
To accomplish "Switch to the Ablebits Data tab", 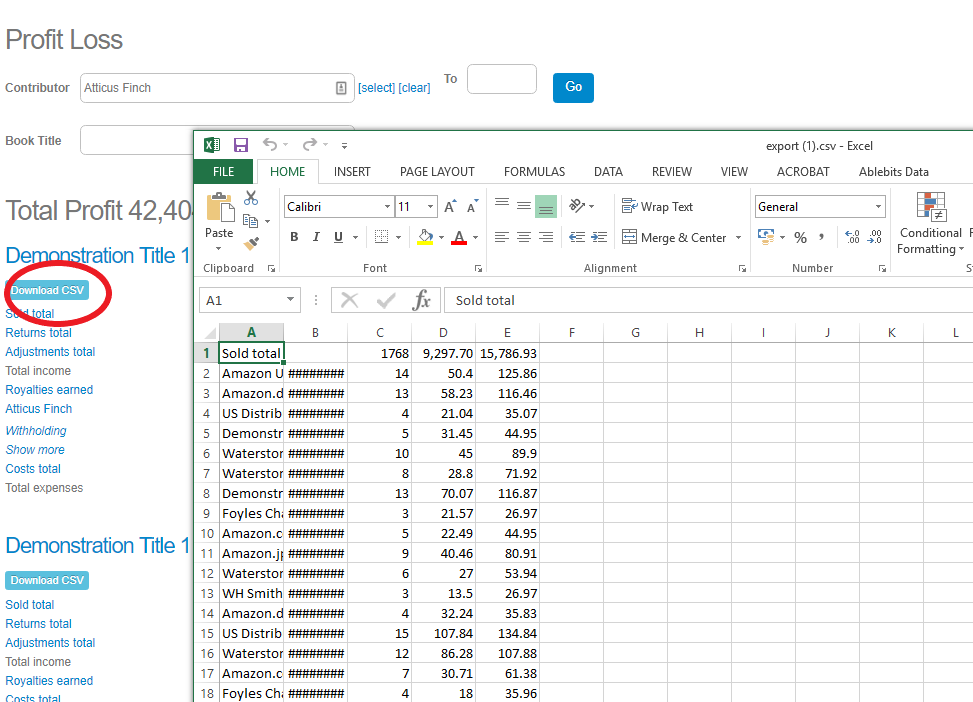I will [894, 171].
